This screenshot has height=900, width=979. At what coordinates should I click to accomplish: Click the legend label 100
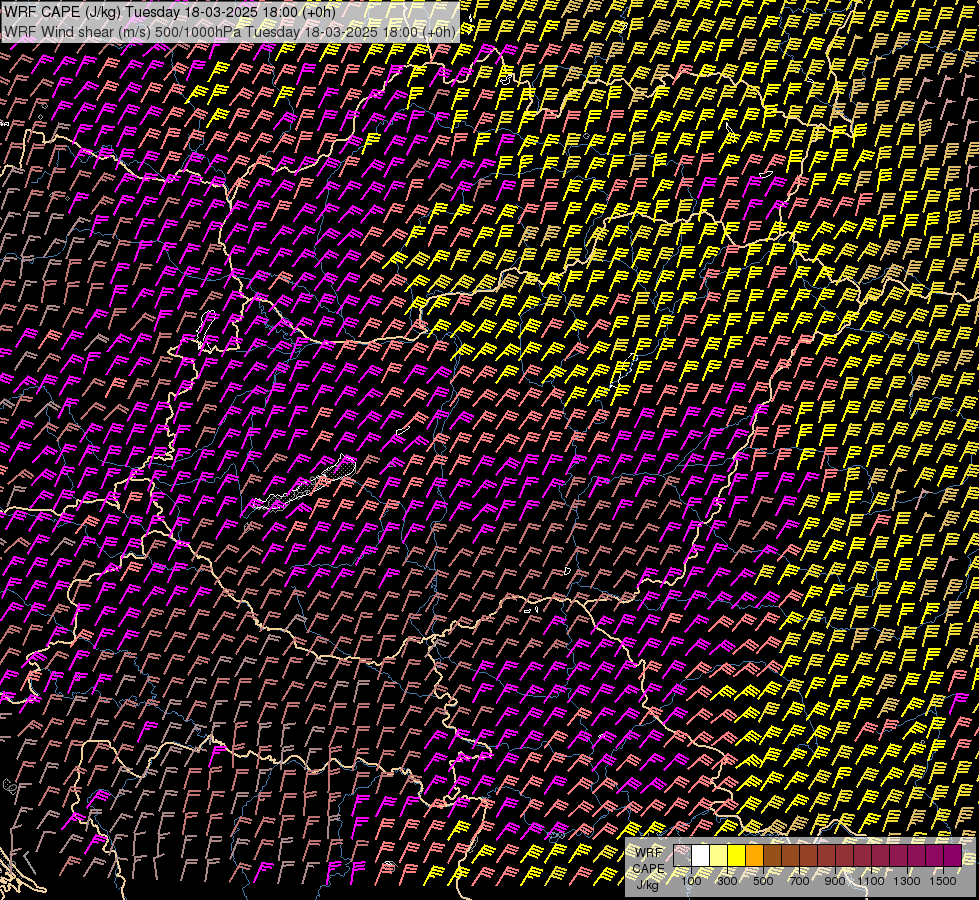point(691,881)
